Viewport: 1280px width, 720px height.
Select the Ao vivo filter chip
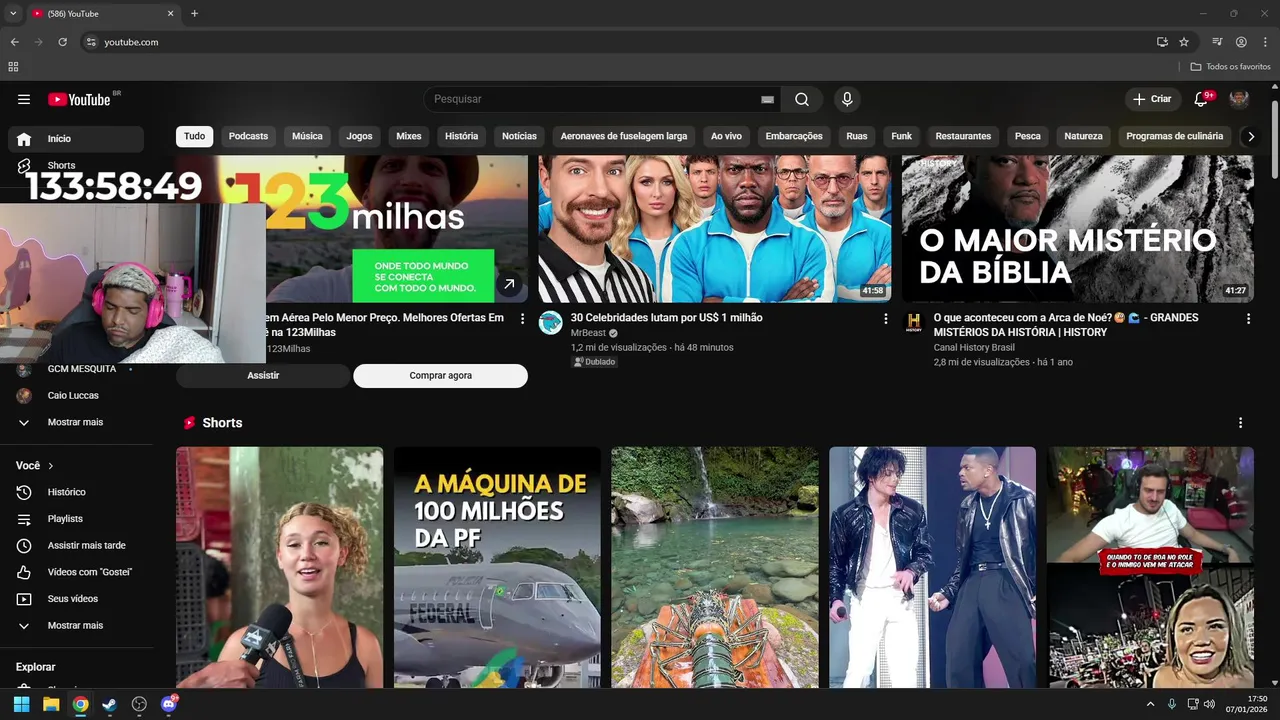point(726,136)
